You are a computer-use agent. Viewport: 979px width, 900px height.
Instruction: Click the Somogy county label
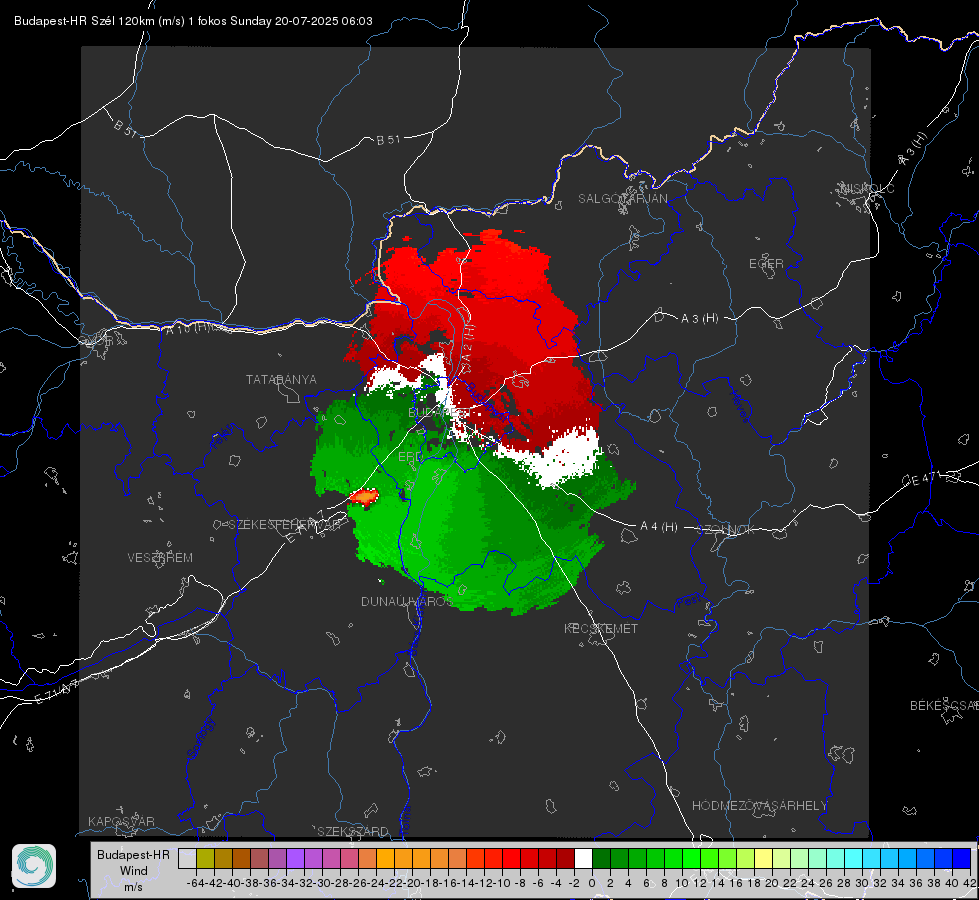(x=201, y=739)
